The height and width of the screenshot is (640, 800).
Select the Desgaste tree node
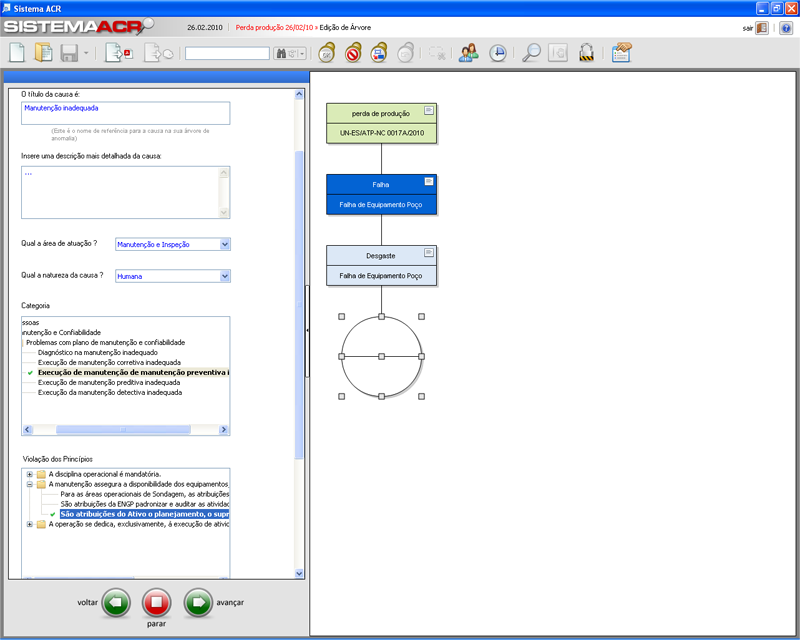point(381,265)
